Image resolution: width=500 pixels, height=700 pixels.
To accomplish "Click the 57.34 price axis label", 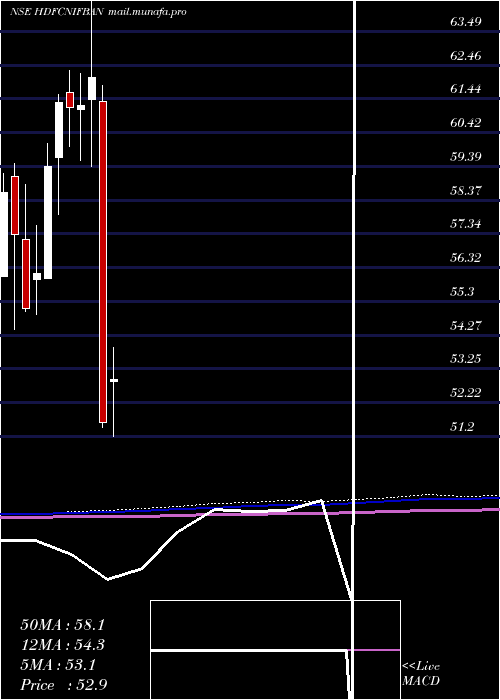I will click(466, 224).
